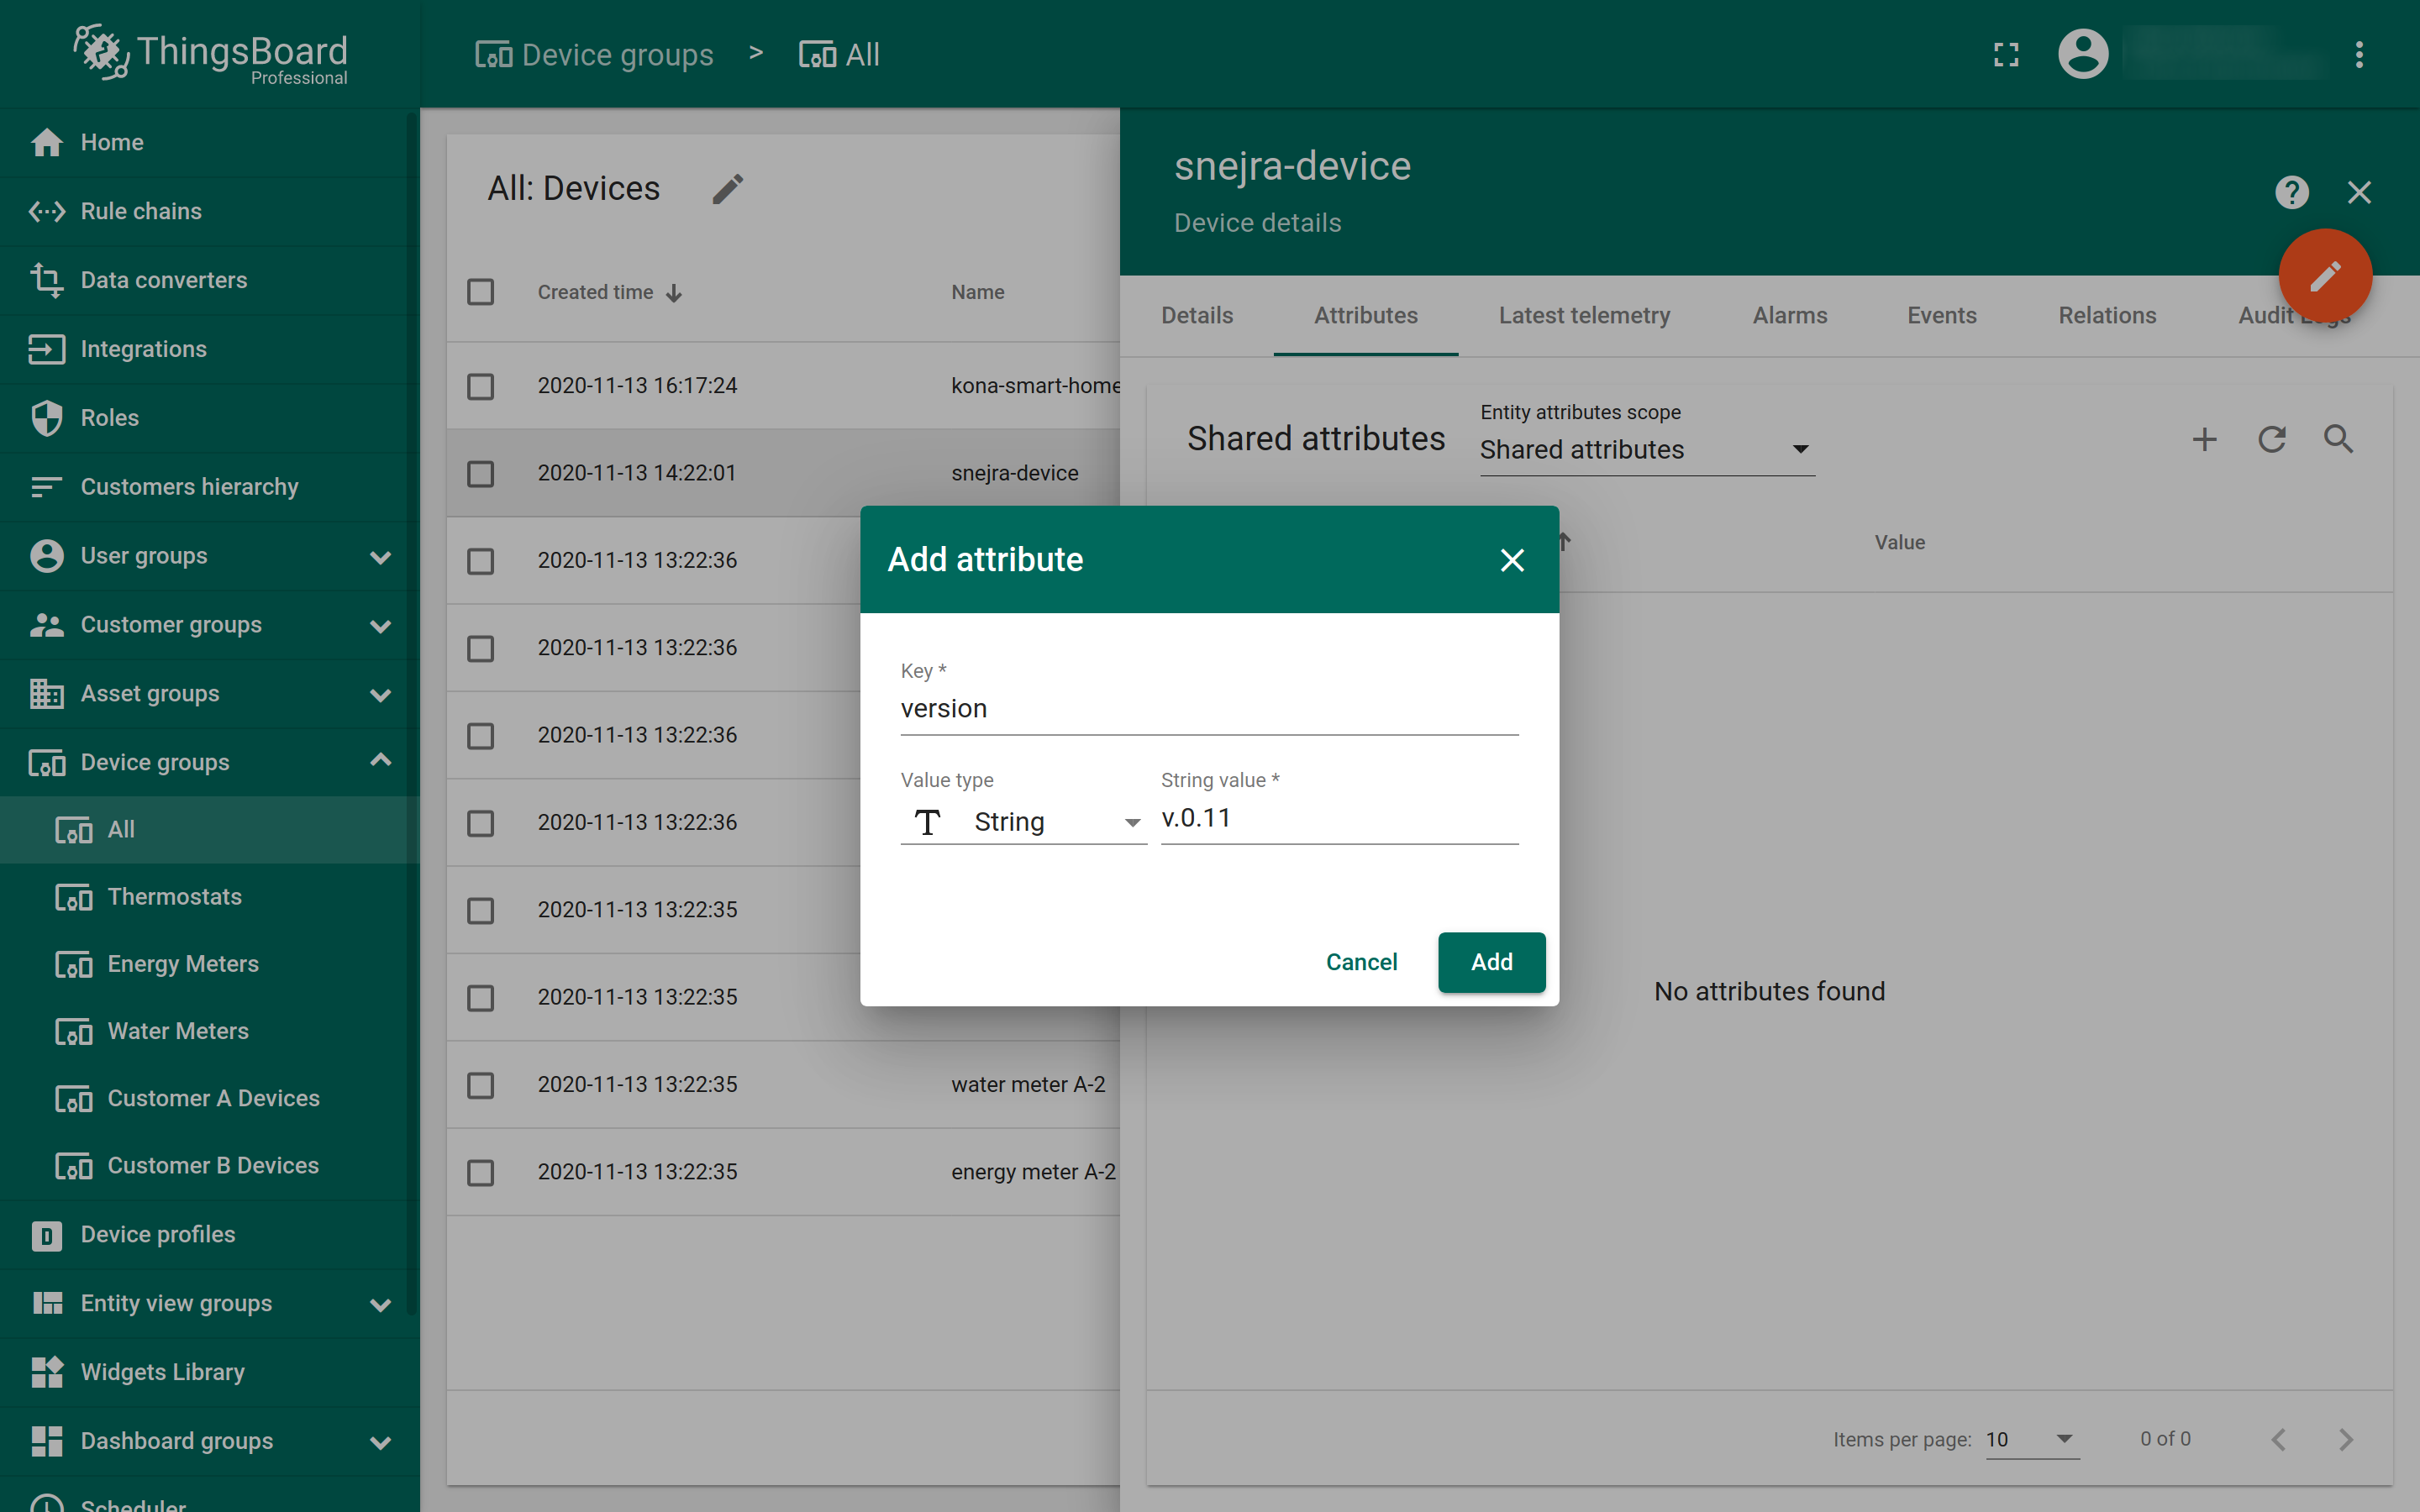Open Rule chains in sidebar
This screenshot has width=2420, height=1512.
coord(141,211)
